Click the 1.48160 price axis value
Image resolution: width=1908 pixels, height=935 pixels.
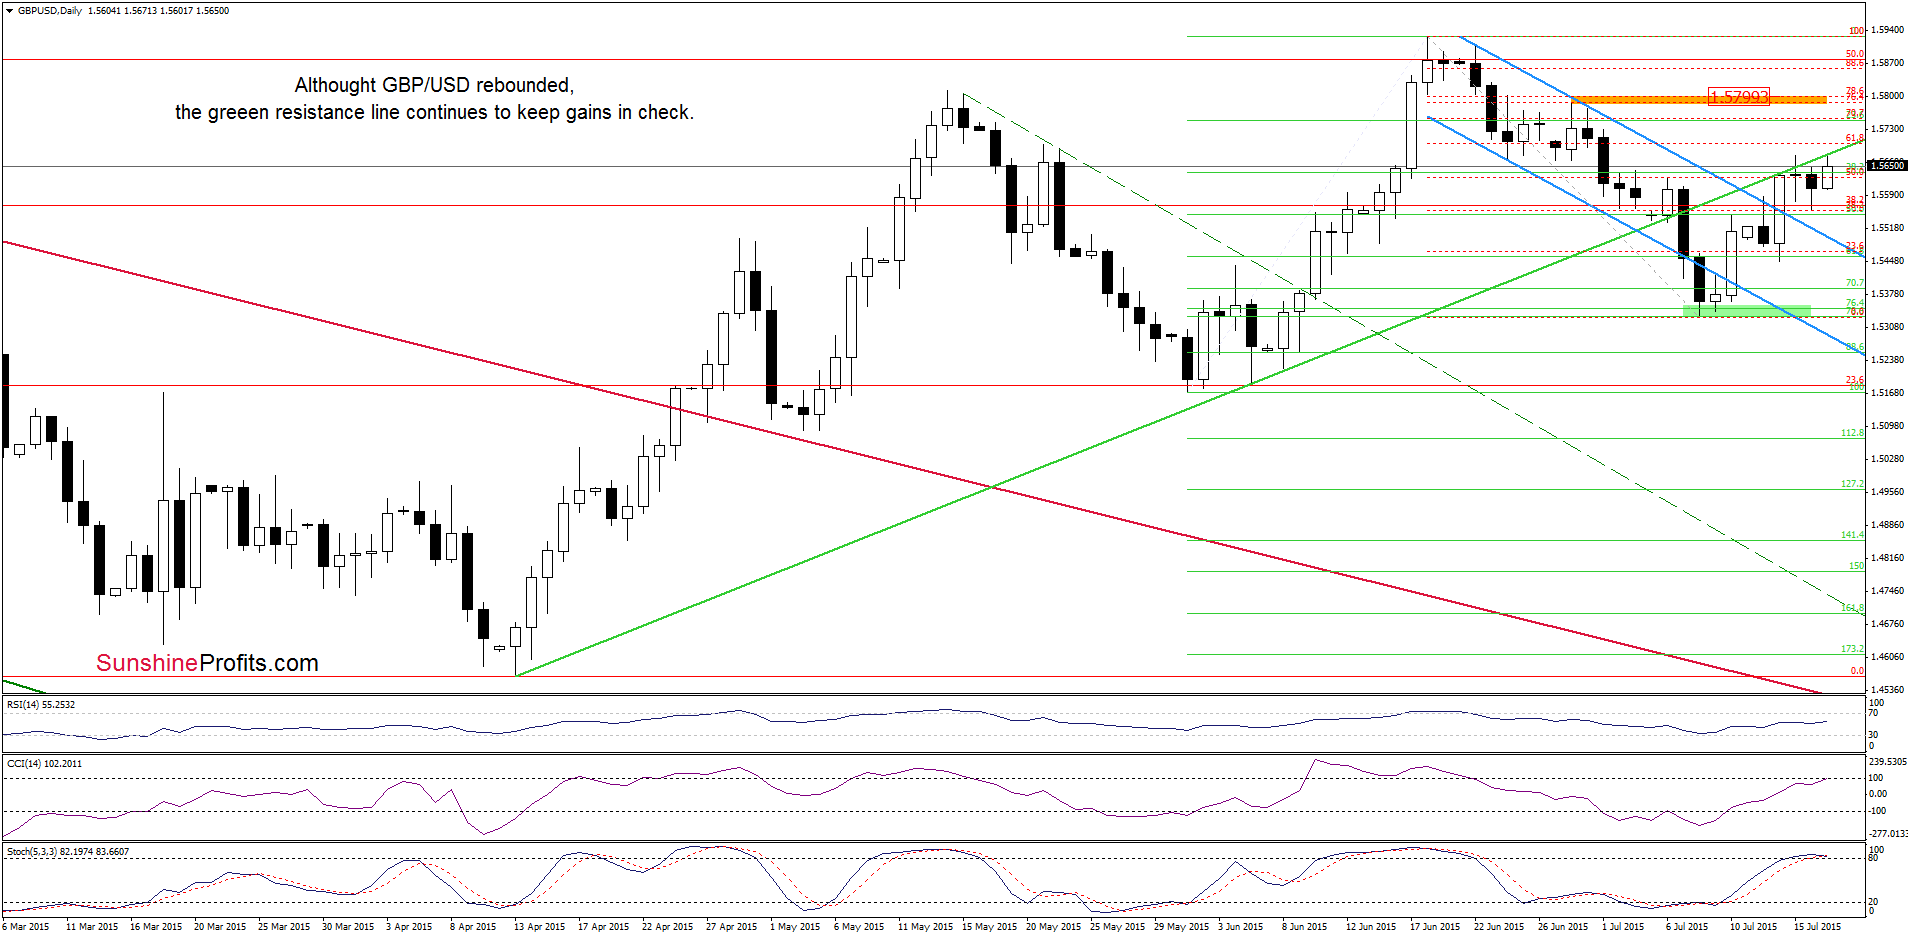coord(1887,558)
